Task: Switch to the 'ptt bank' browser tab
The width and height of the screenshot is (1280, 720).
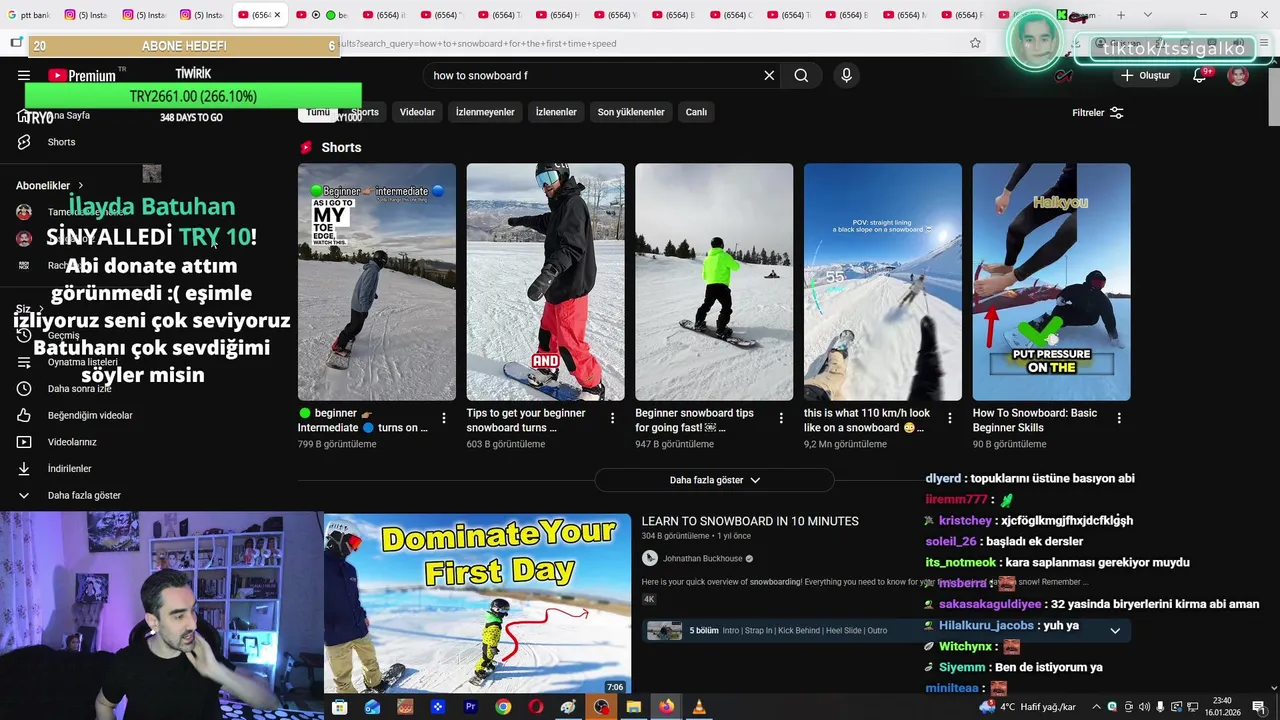Action: 28,15
